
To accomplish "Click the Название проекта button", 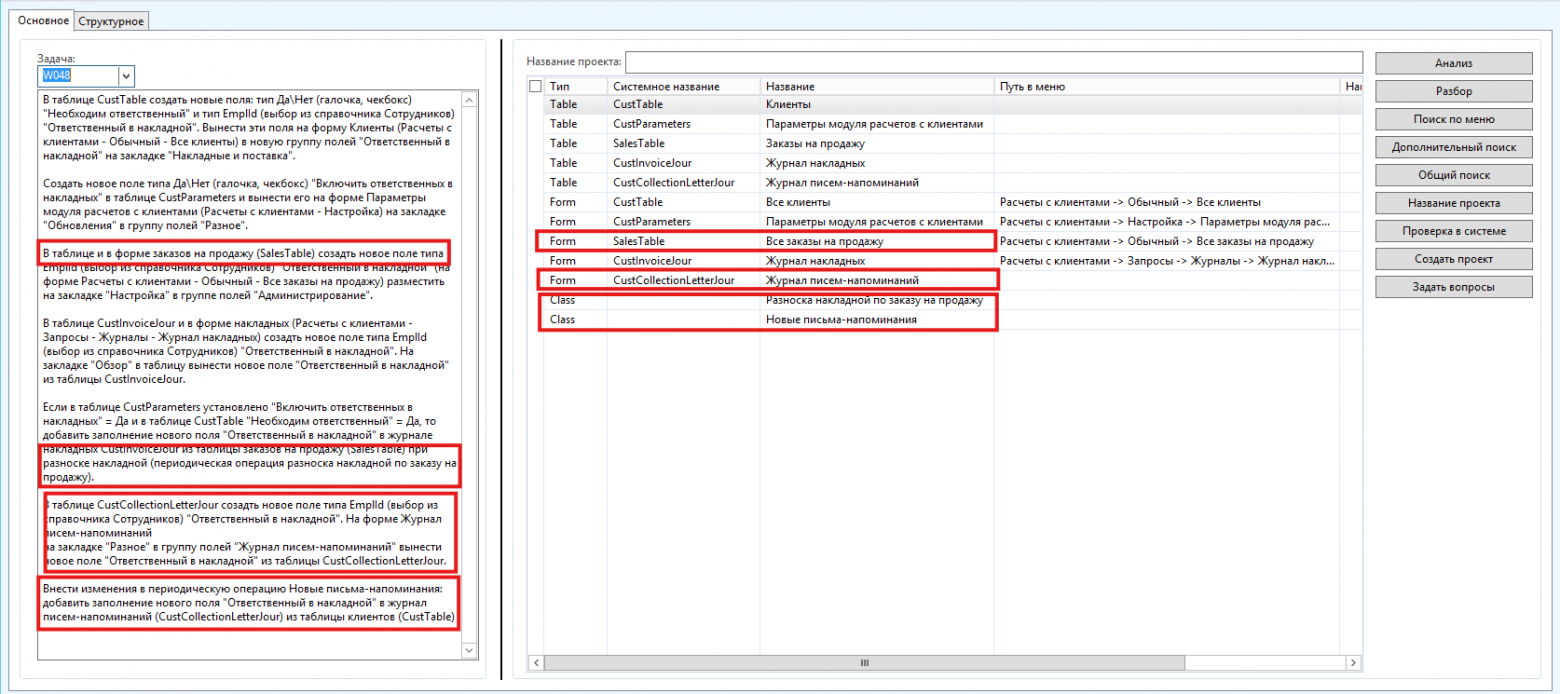I will [x=1454, y=203].
